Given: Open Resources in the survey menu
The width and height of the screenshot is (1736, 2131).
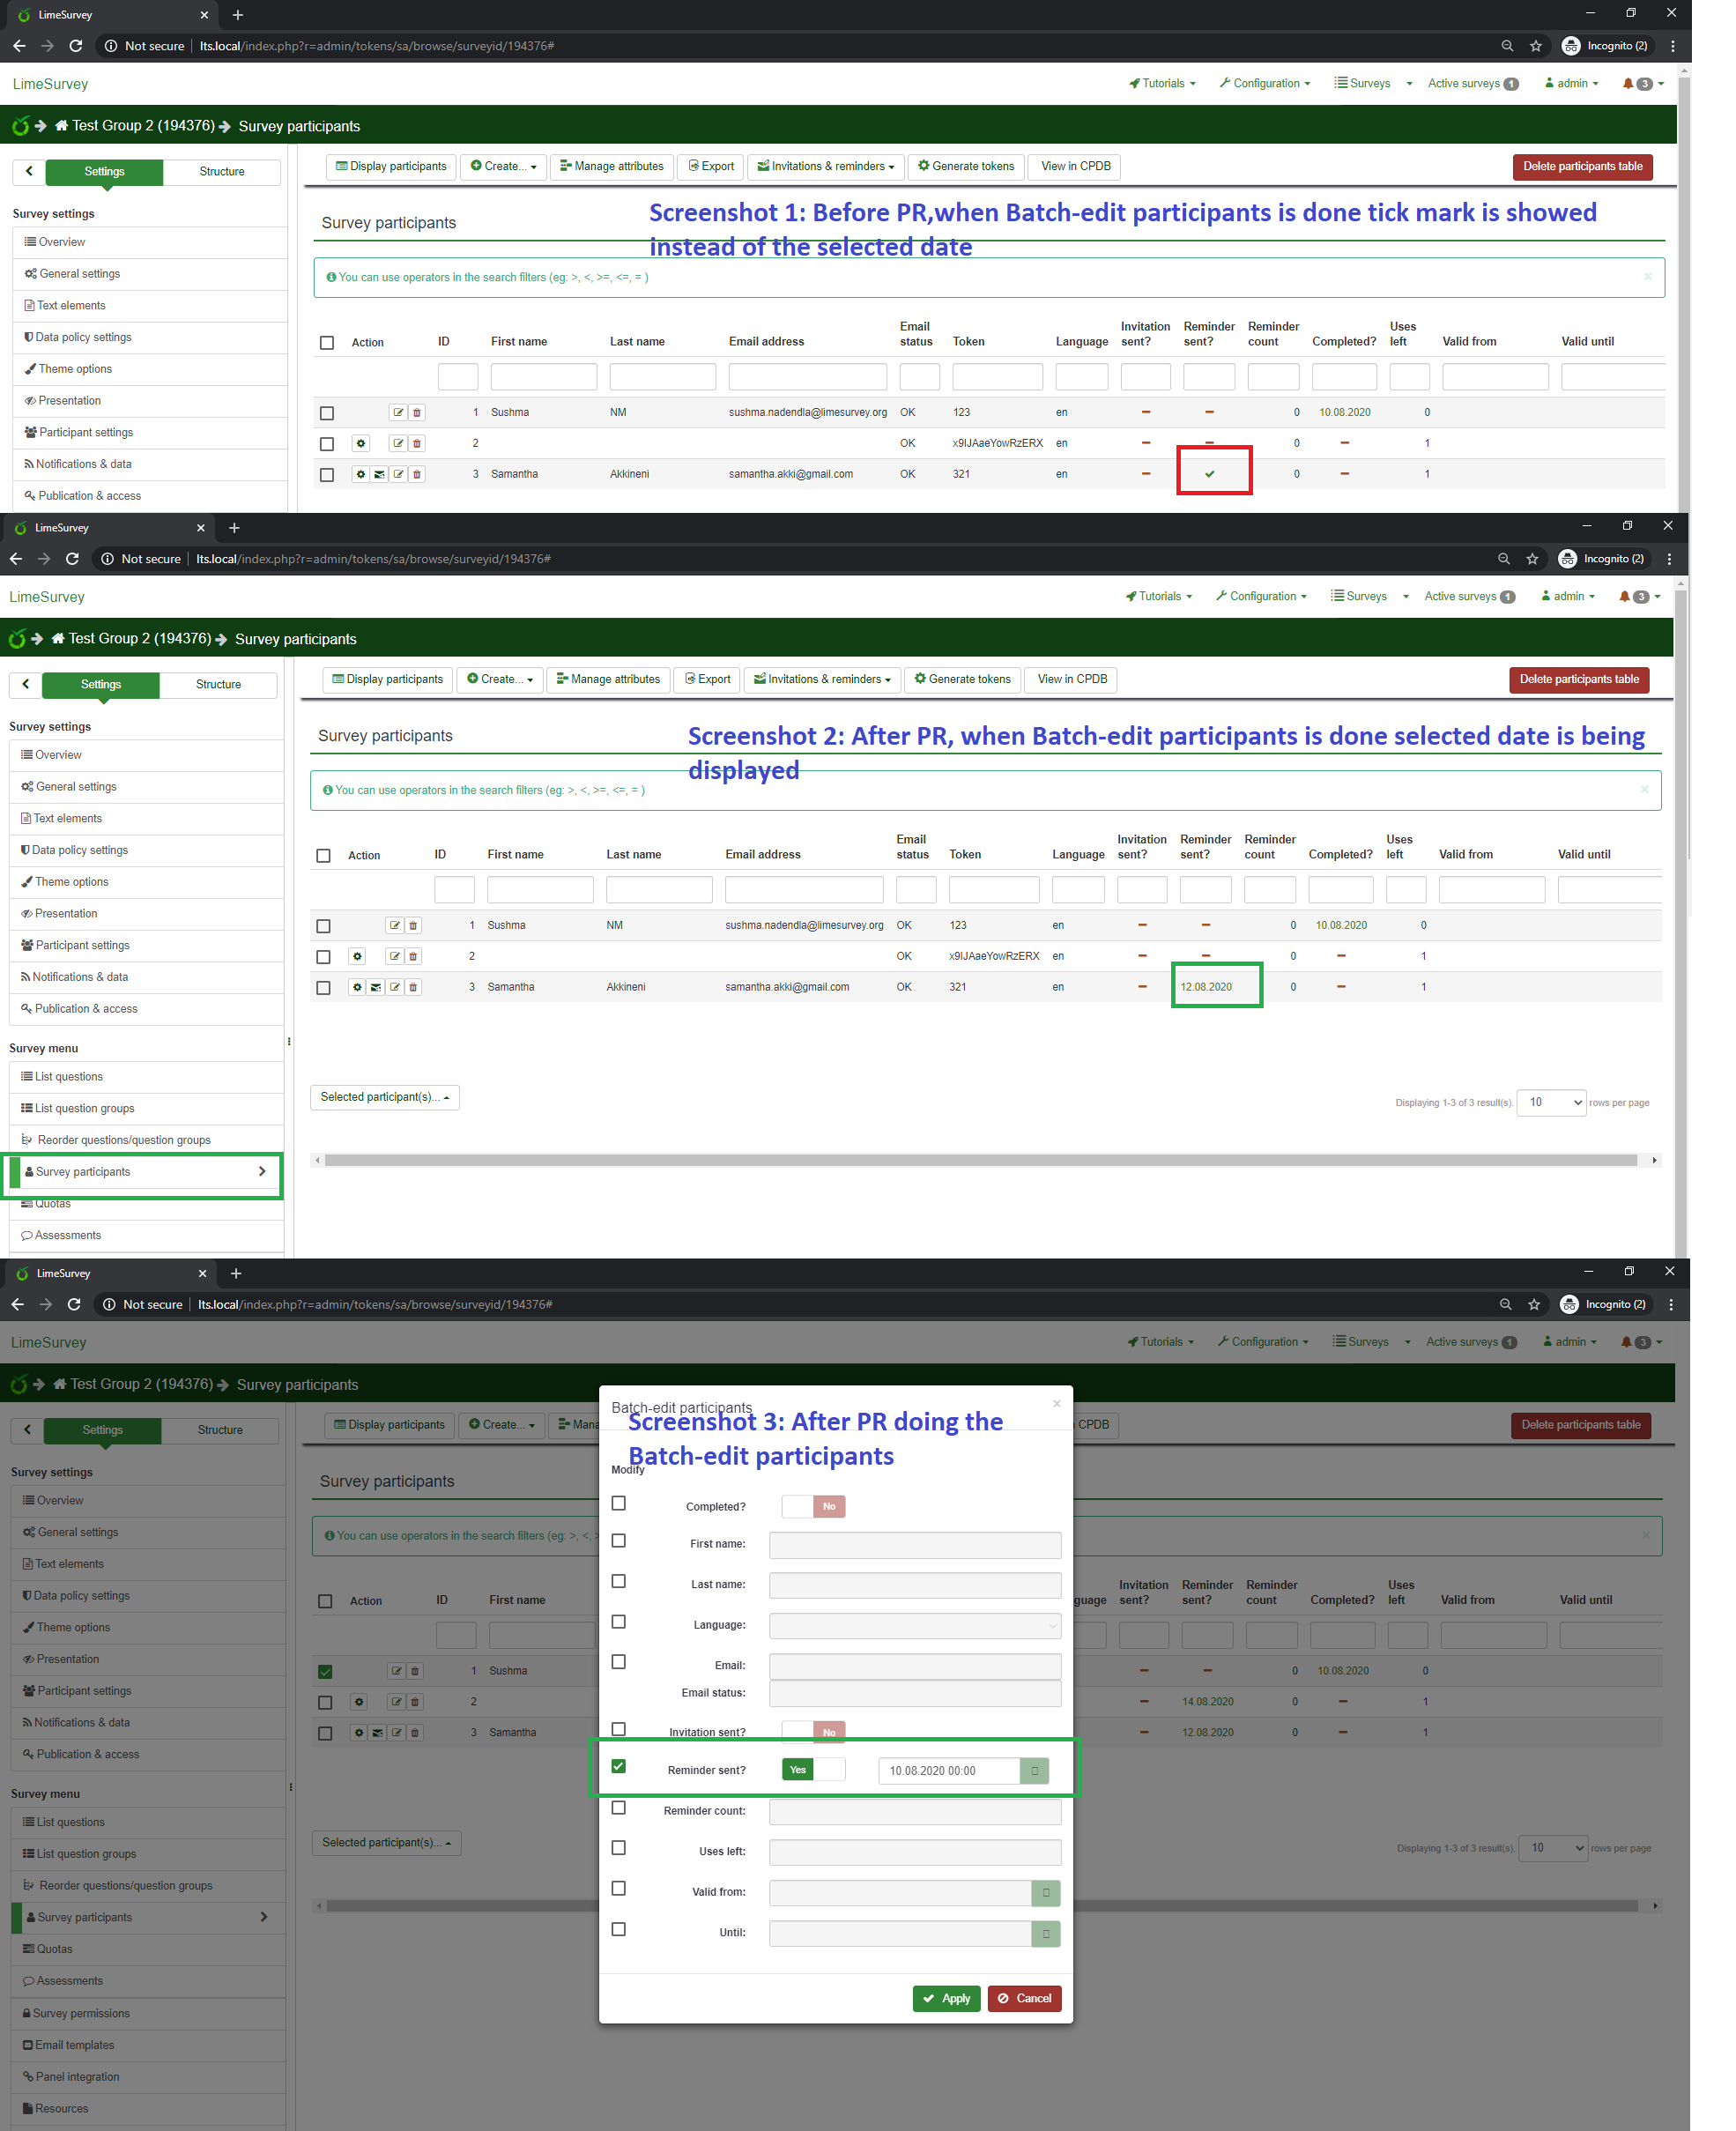Looking at the screenshot, I should coord(61,2109).
